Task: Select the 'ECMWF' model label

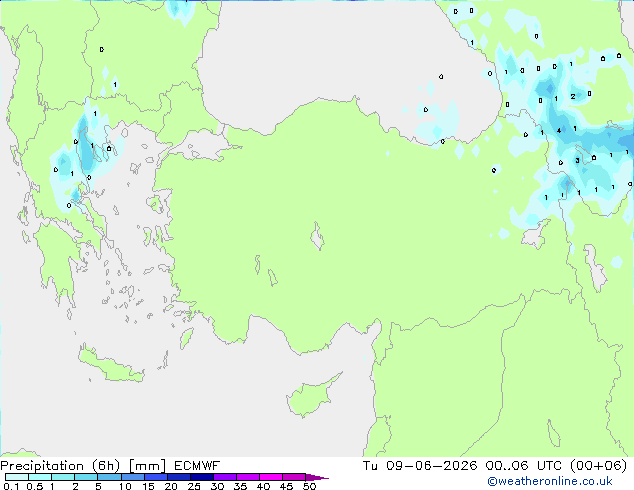Action: coord(197,466)
